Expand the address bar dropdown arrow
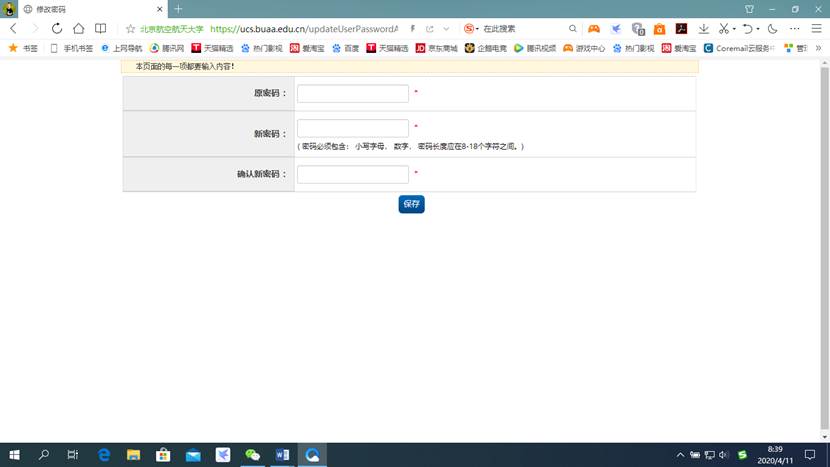The width and height of the screenshot is (830, 467). coord(446,29)
